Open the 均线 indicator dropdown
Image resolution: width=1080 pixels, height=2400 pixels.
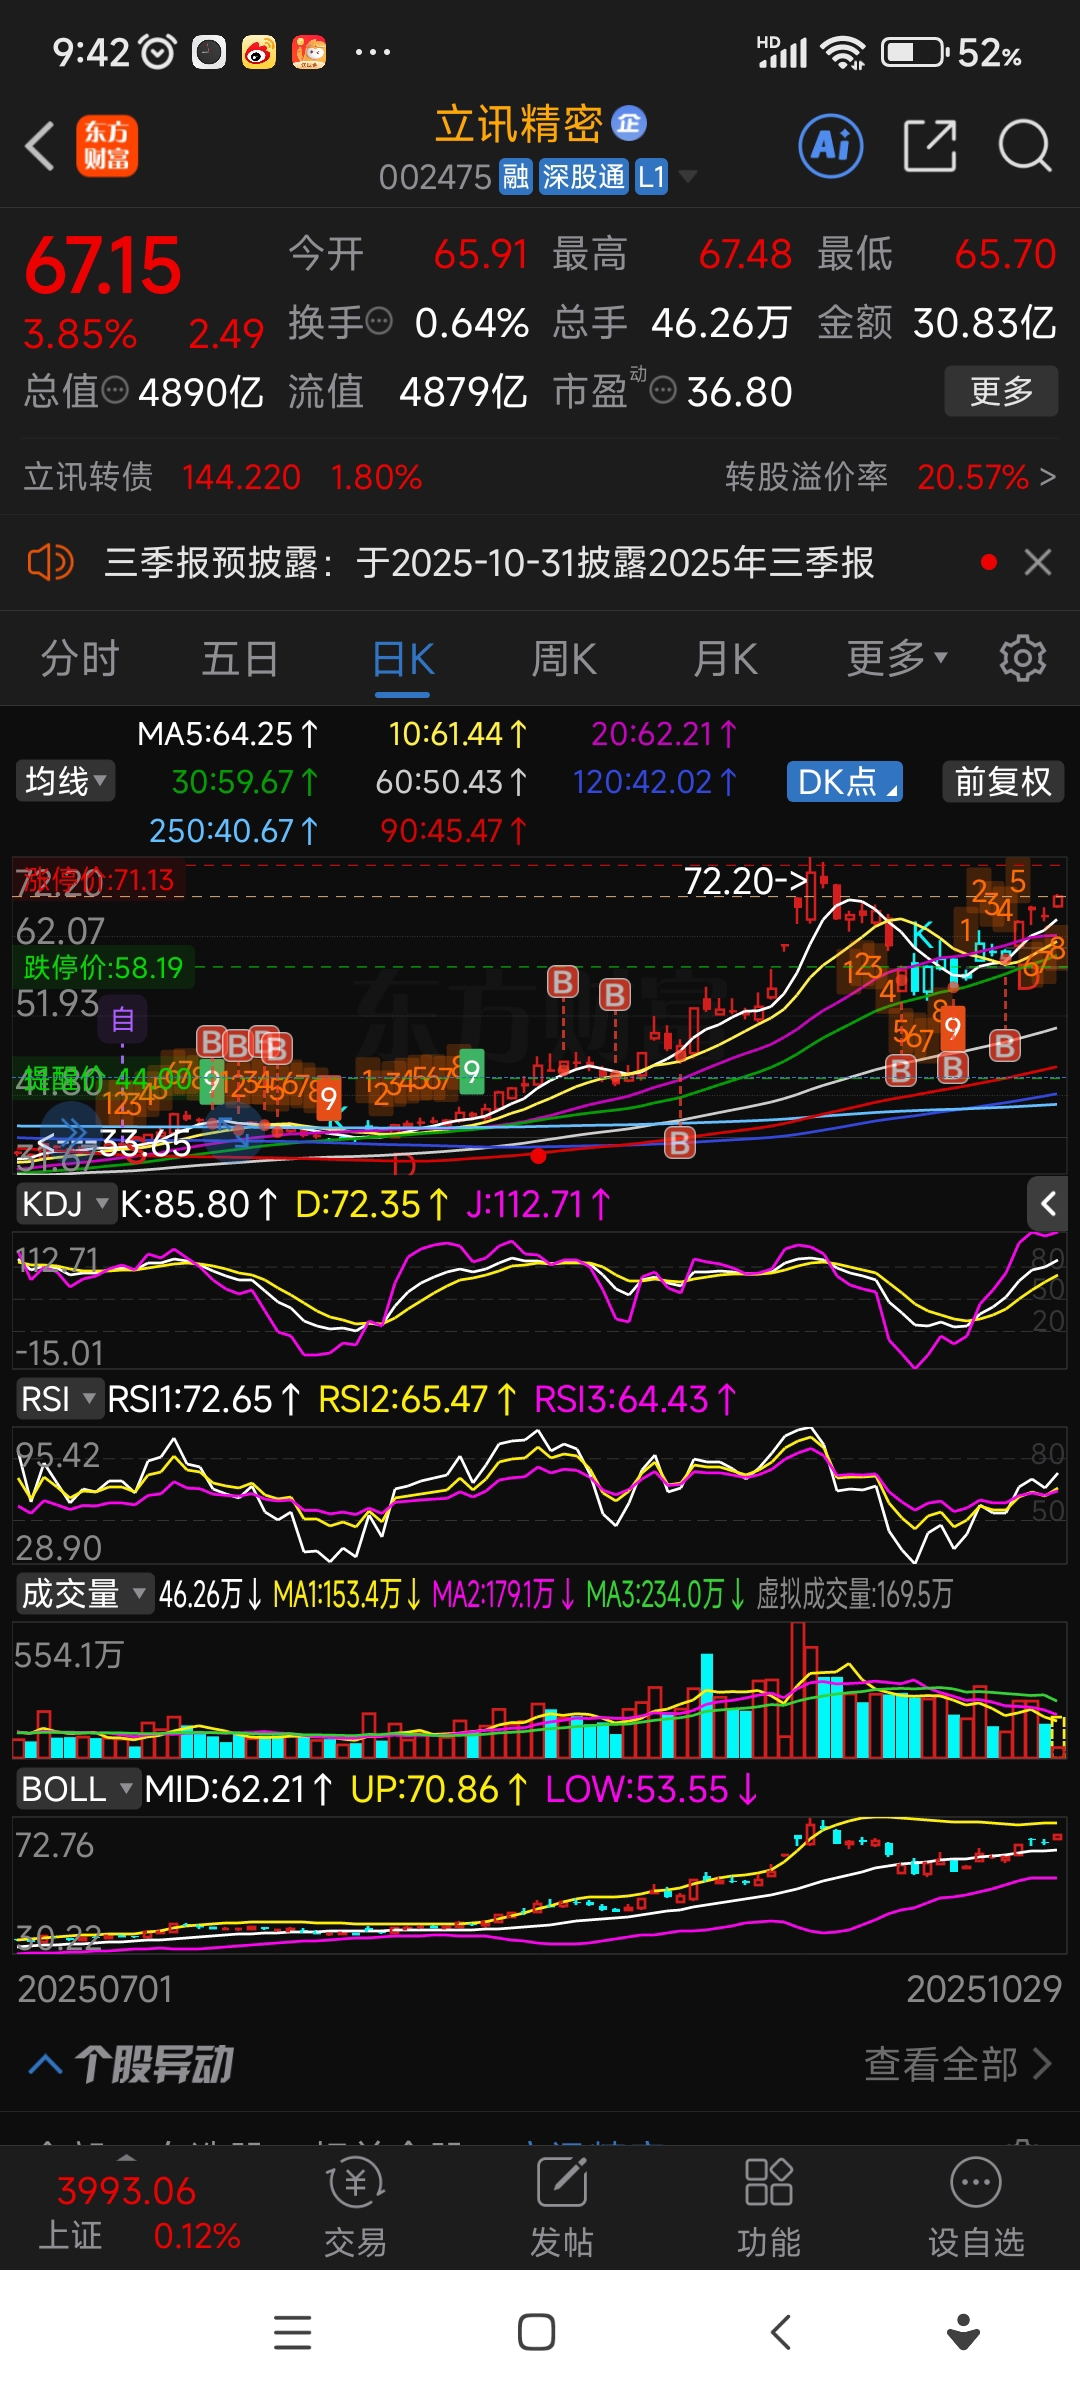coord(65,781)
